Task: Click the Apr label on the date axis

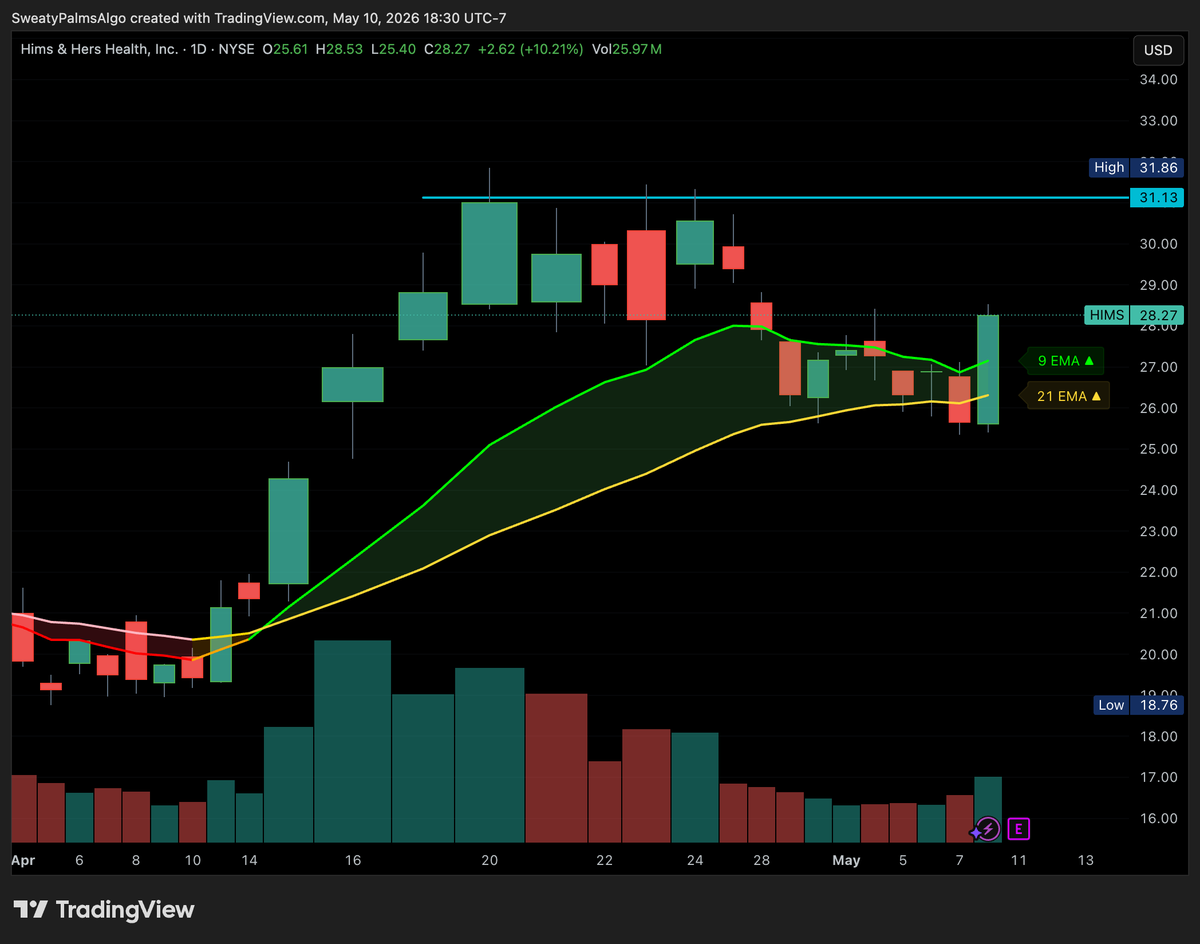Action: coord(22,860)
